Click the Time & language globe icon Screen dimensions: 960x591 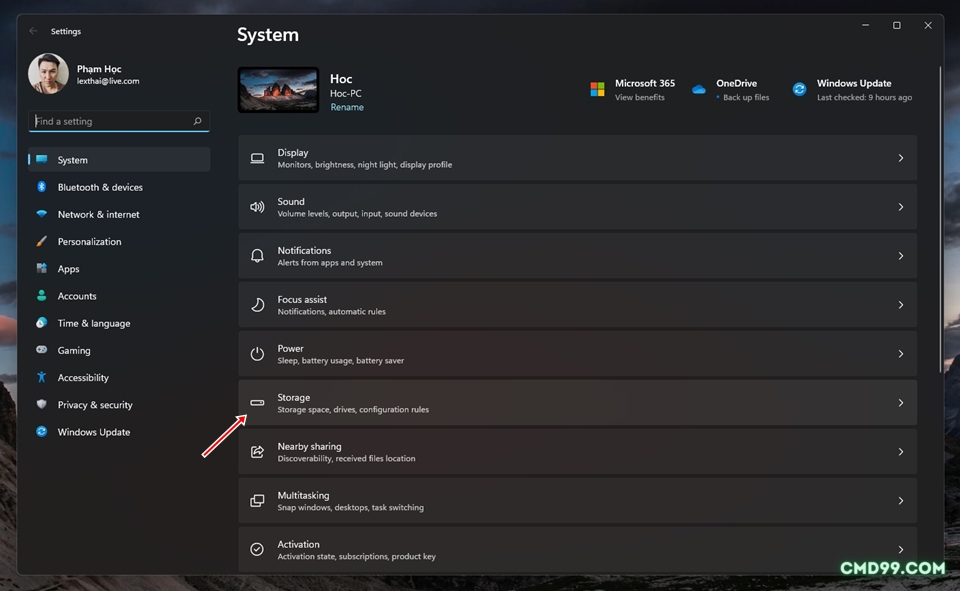pos(42,322)
